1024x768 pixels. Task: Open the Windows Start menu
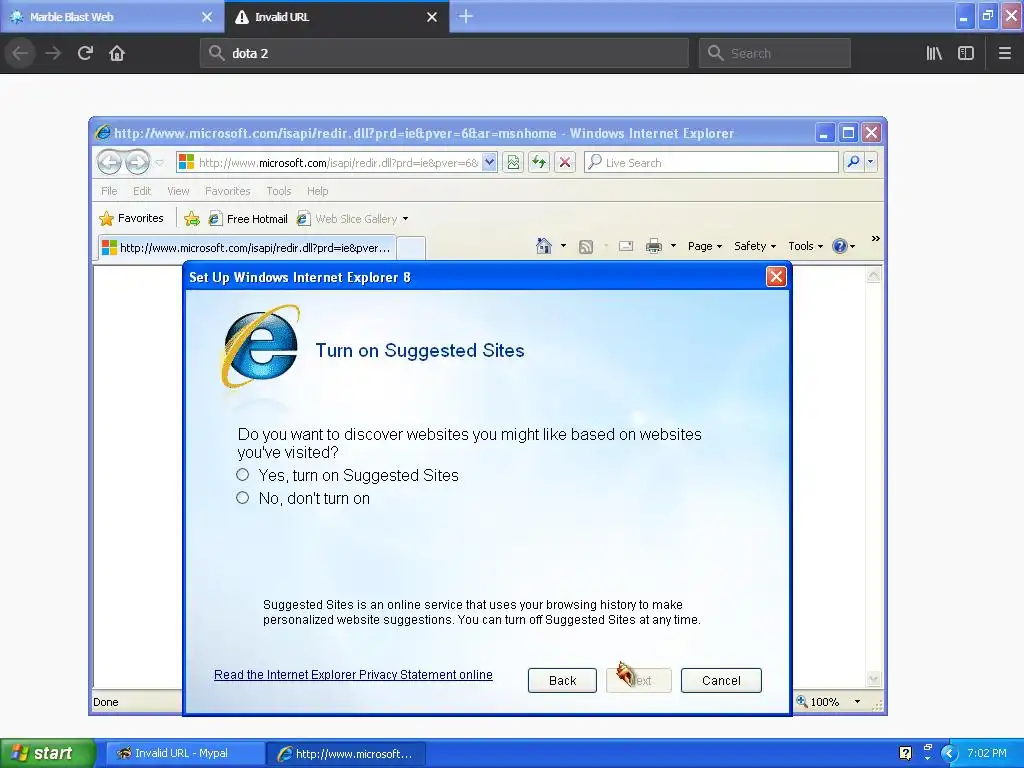click(48, 753)
